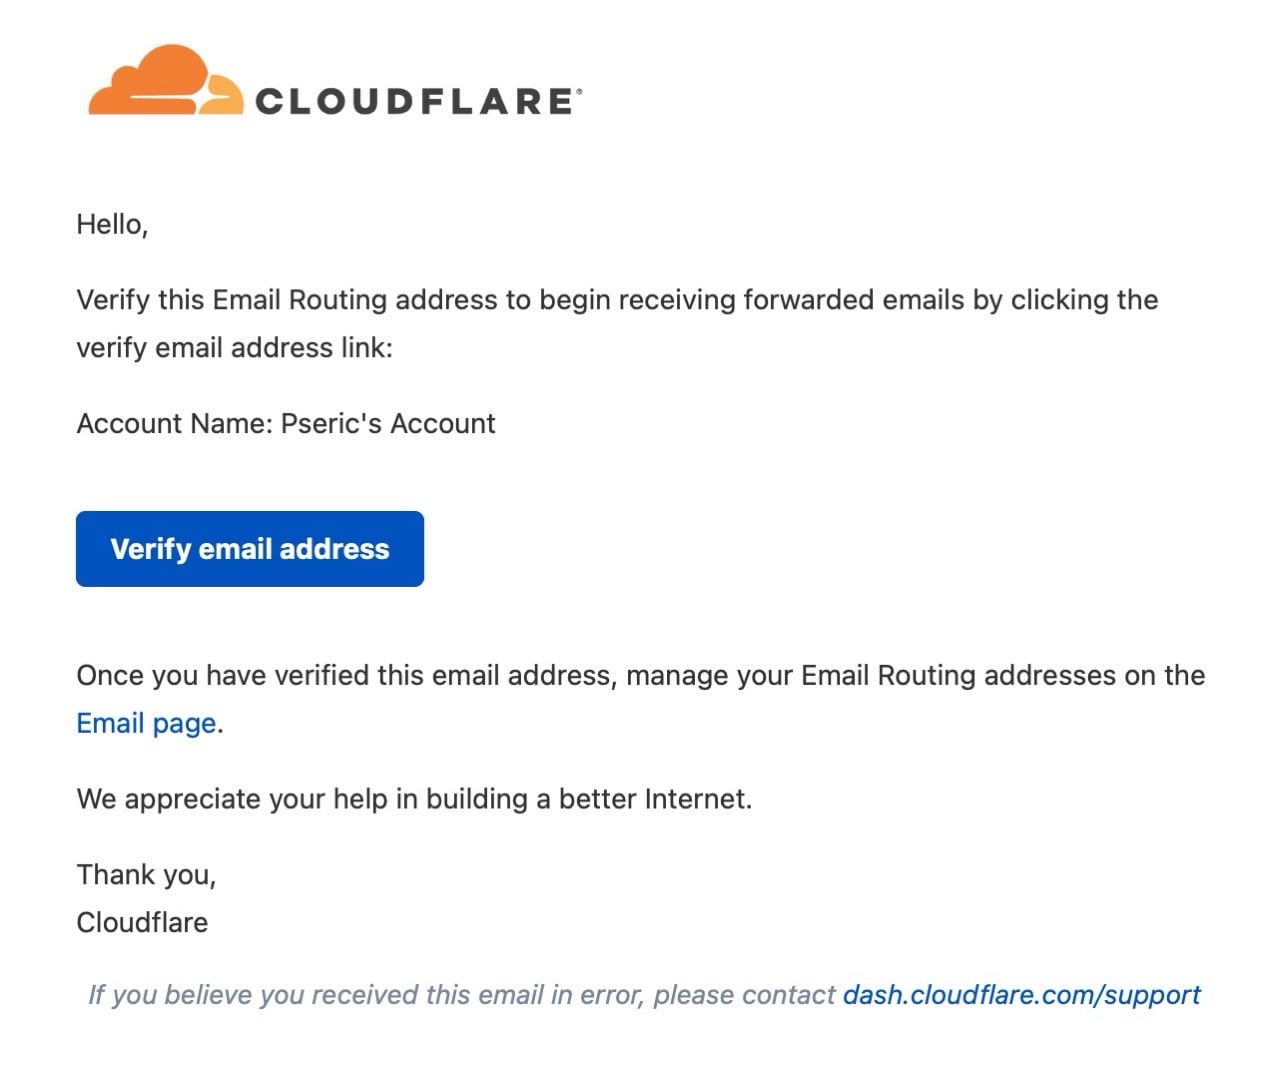Click the better Internet appreciation sentence
This screenshot has height=1078, width=1280.
pos(416,798)
